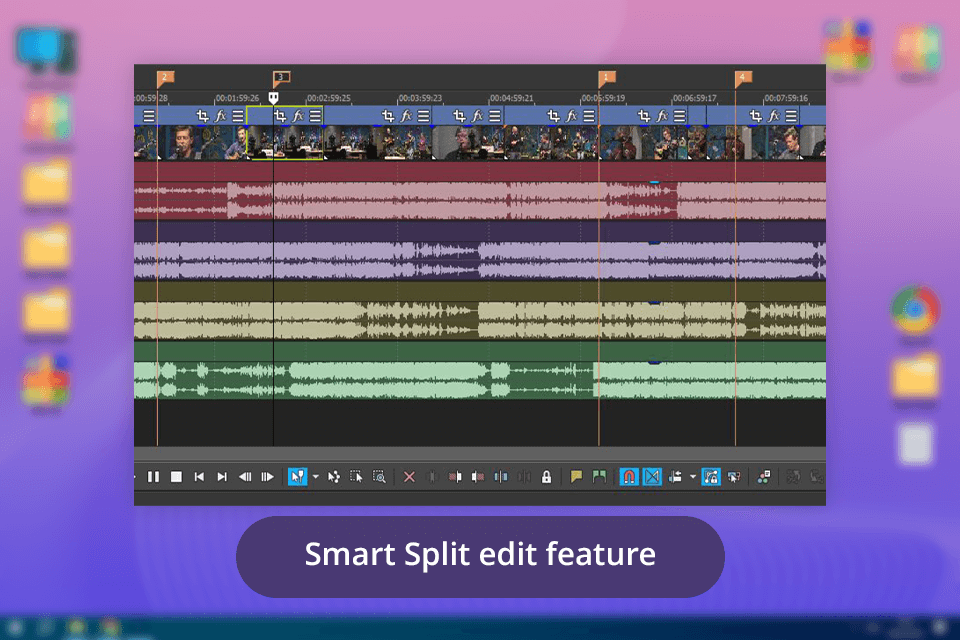Open hamburger menu of clip under 00:04:59:21
The height and width of the screenshot is (640, 960).
coord(495,116)
